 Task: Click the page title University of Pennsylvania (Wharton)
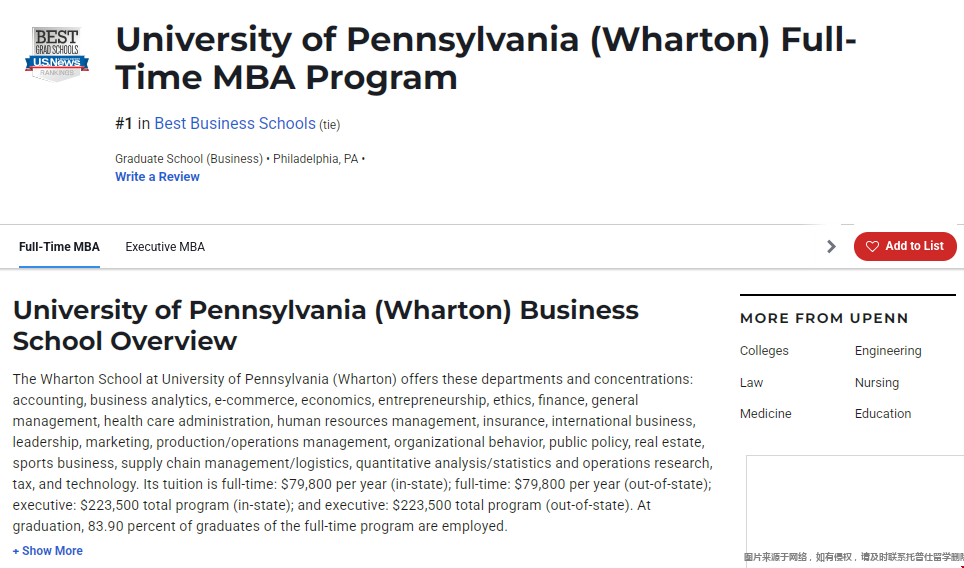pyautogui.click(x=486, y=58)
